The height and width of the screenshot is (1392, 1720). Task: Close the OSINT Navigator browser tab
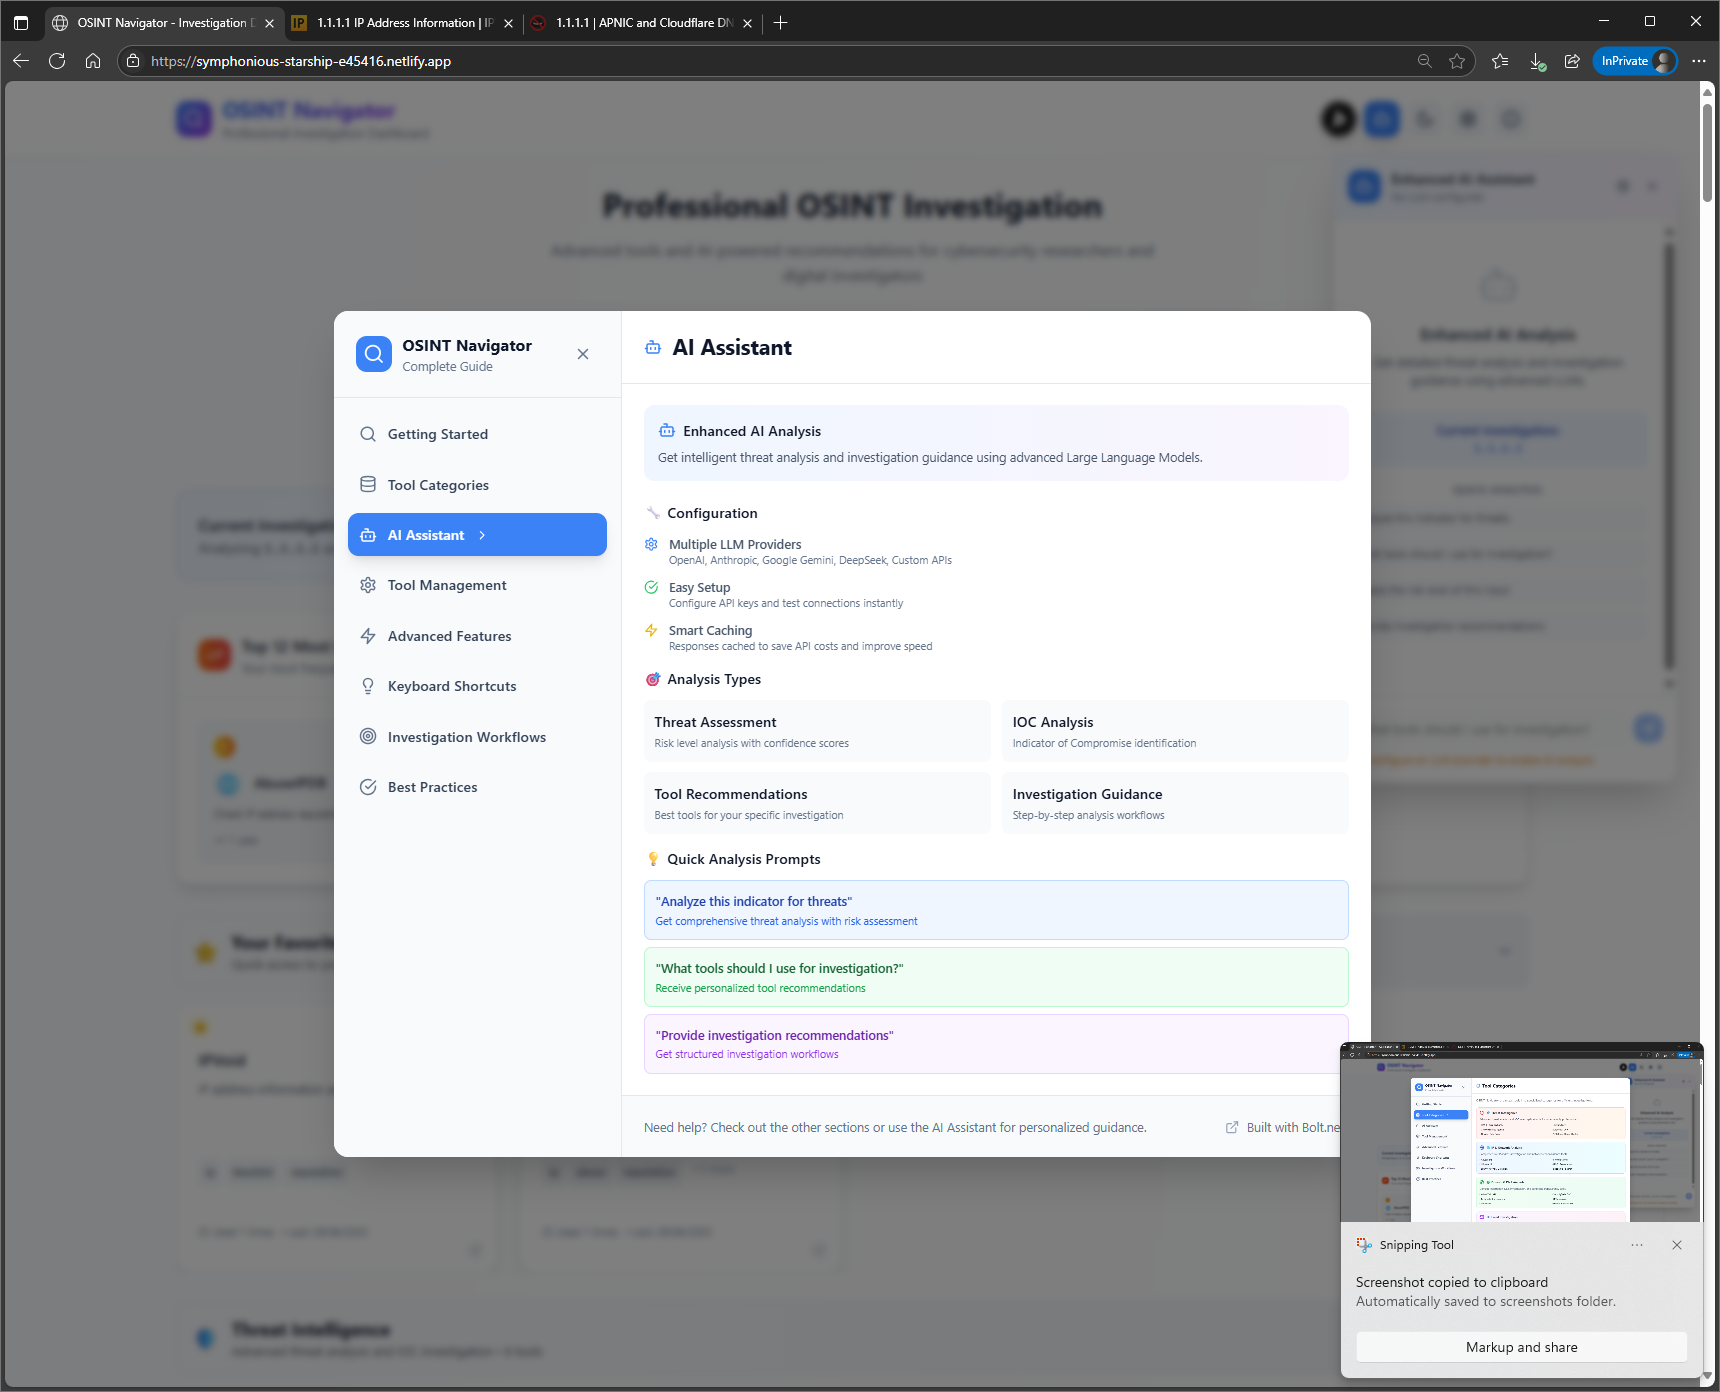[x=269, y=23]
